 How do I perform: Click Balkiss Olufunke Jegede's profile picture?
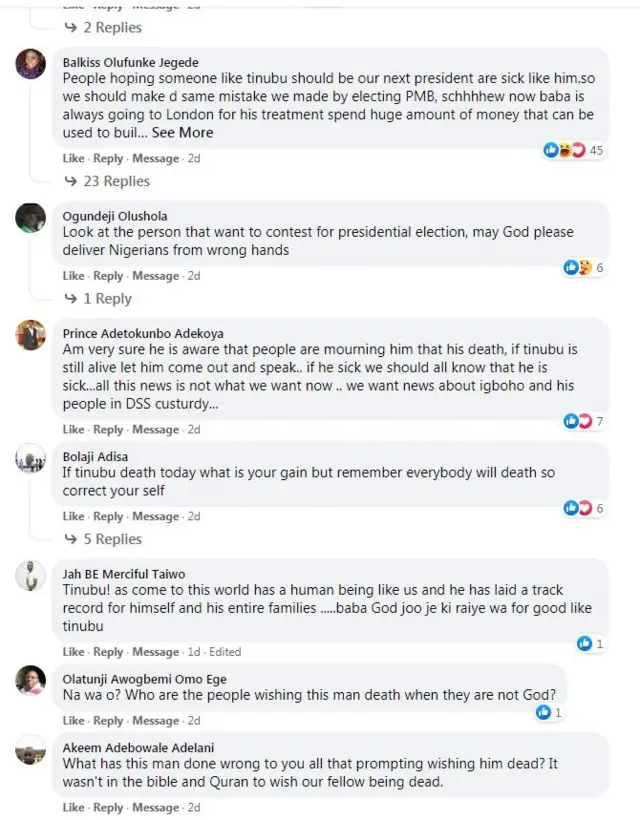[x=31, y=64]
